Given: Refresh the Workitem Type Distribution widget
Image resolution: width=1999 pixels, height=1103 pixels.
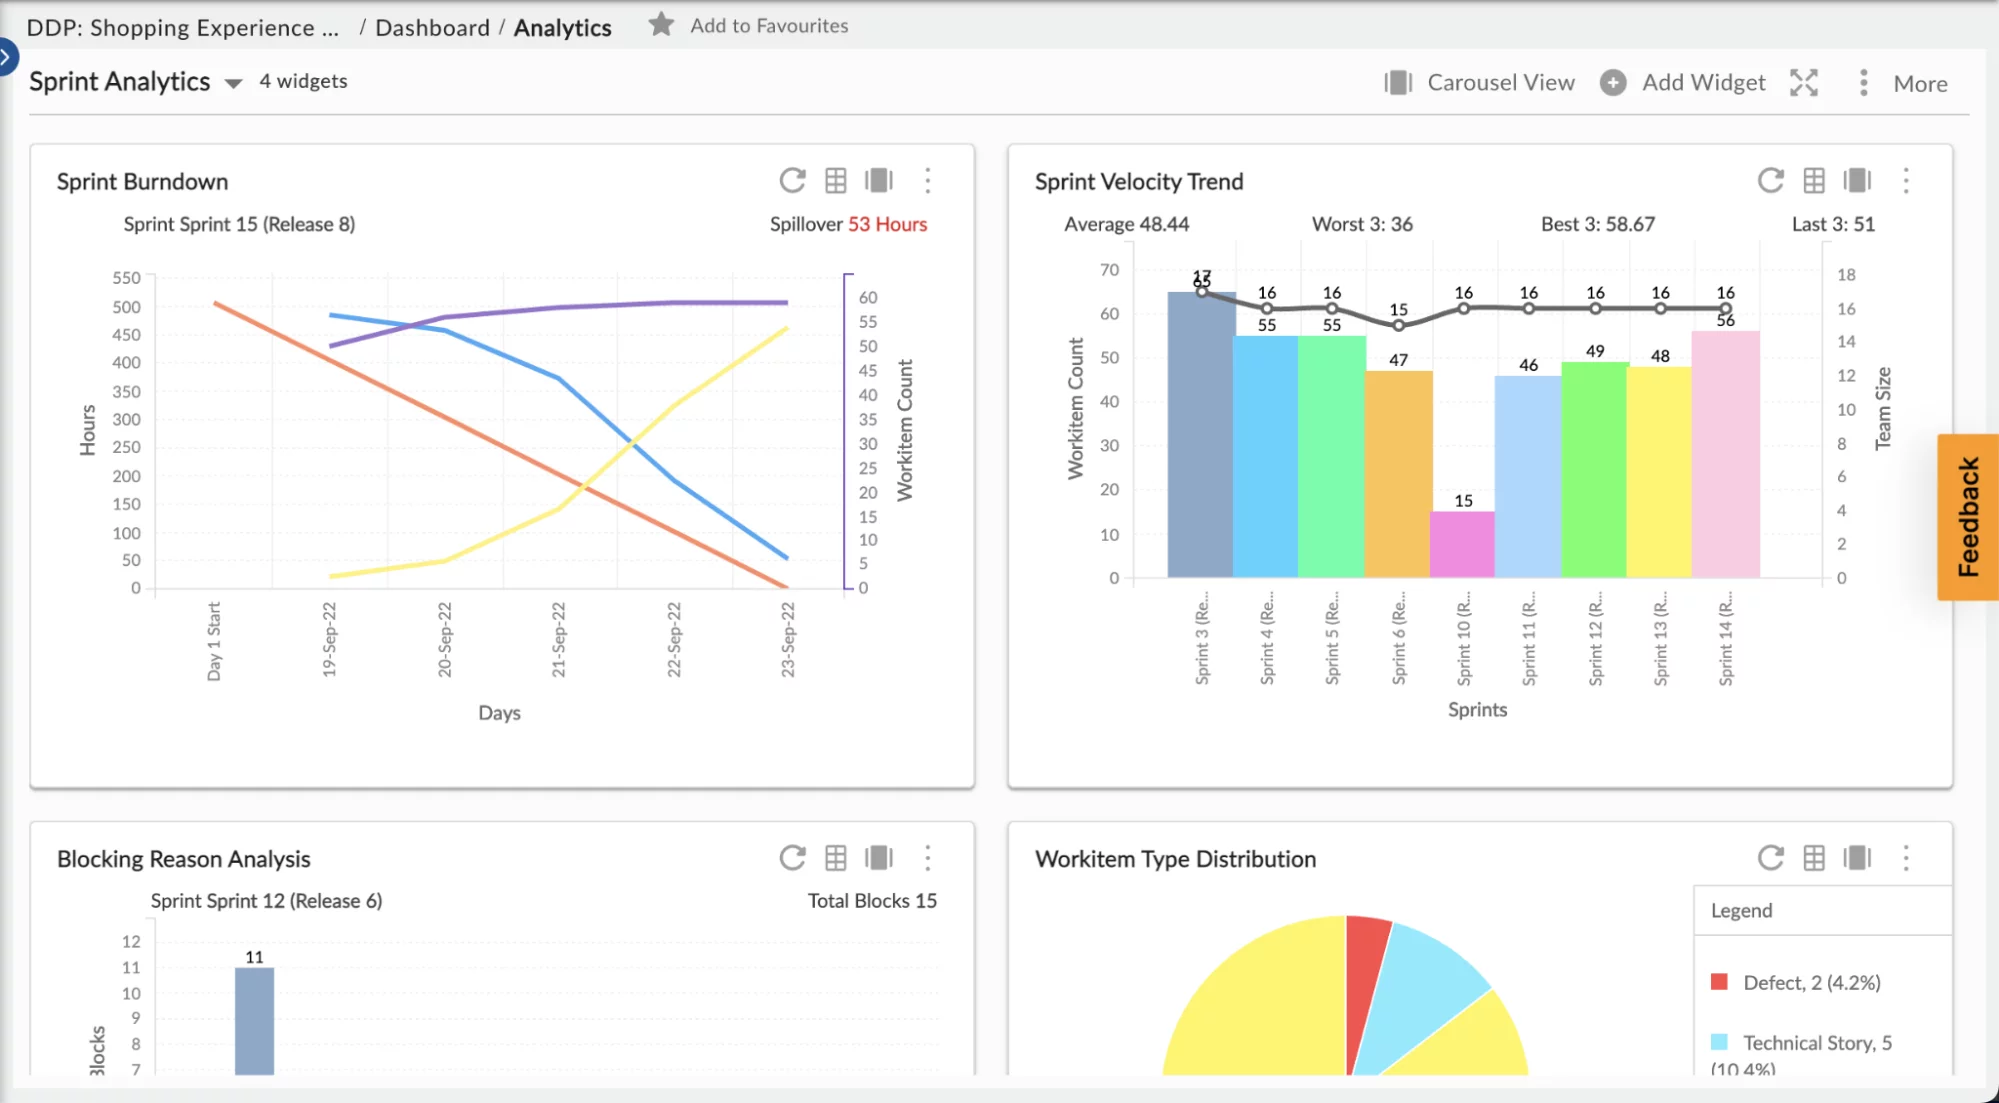Looking at the screenshot, I should tap(1770, 858).
